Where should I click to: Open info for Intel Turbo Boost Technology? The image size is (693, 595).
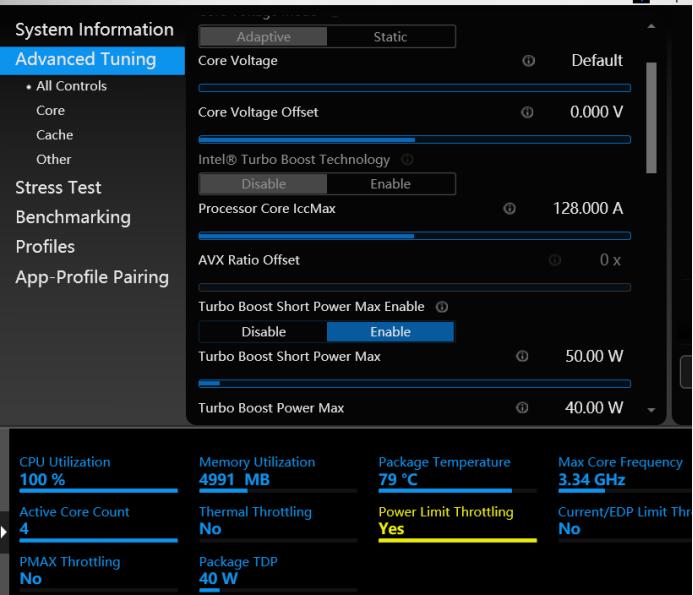(x=407, y=160)
